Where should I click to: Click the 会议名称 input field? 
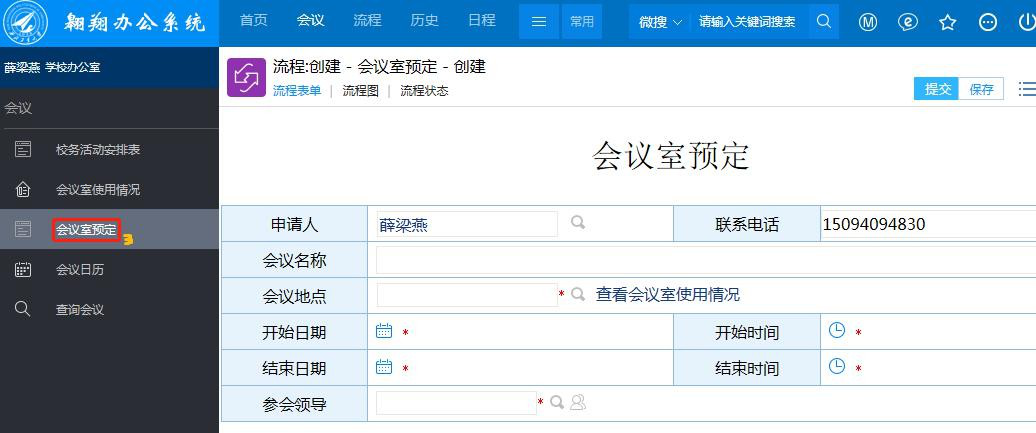tap(700, 260)
